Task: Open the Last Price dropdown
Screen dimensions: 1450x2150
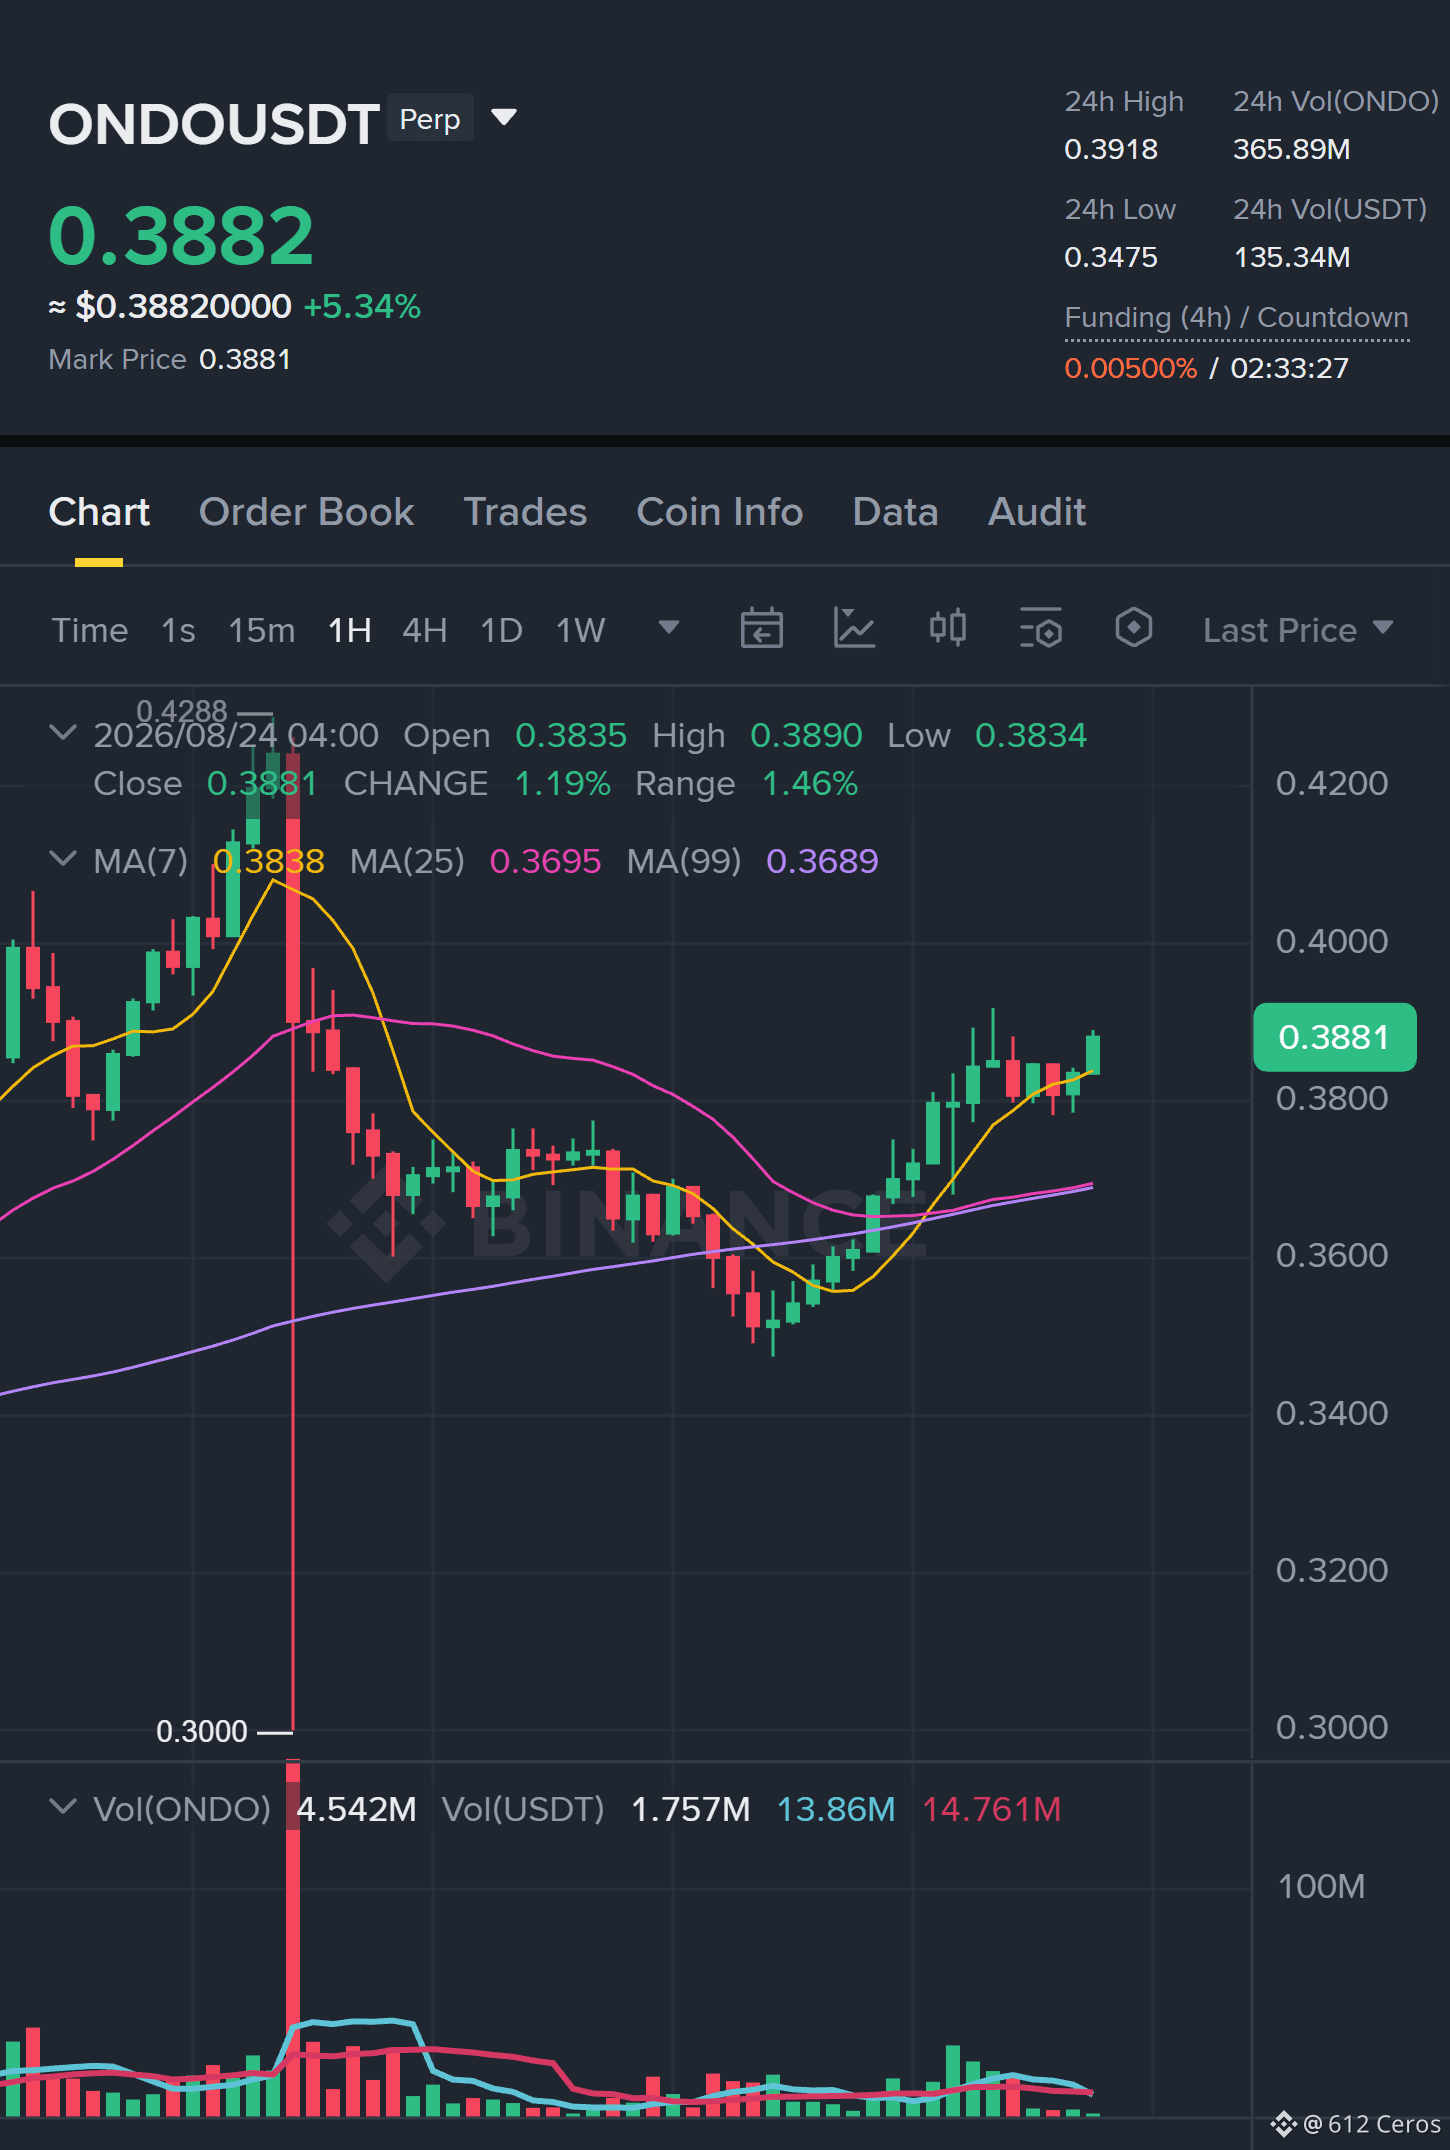Action: tap(1297, 630)
